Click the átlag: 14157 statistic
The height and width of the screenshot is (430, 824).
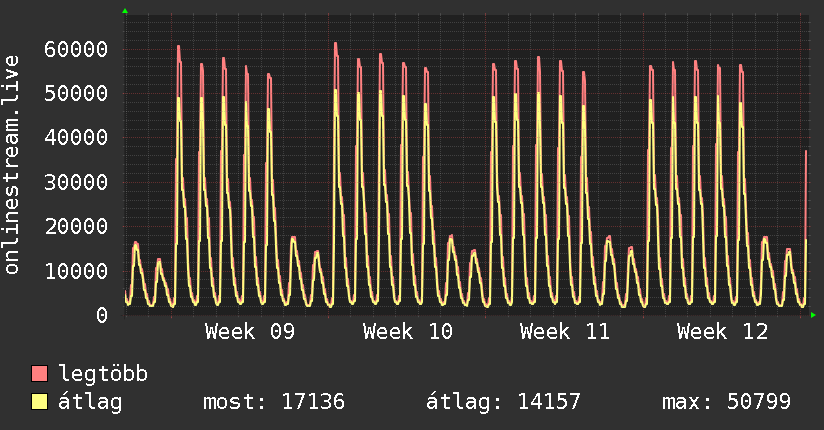[503, 402]
